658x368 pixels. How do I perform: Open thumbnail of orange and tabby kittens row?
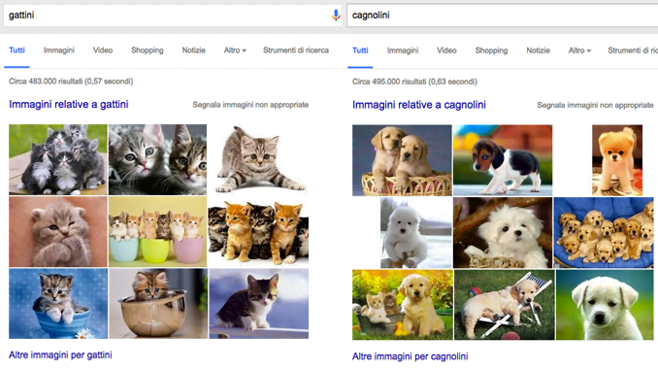click(x=258, y=232)
